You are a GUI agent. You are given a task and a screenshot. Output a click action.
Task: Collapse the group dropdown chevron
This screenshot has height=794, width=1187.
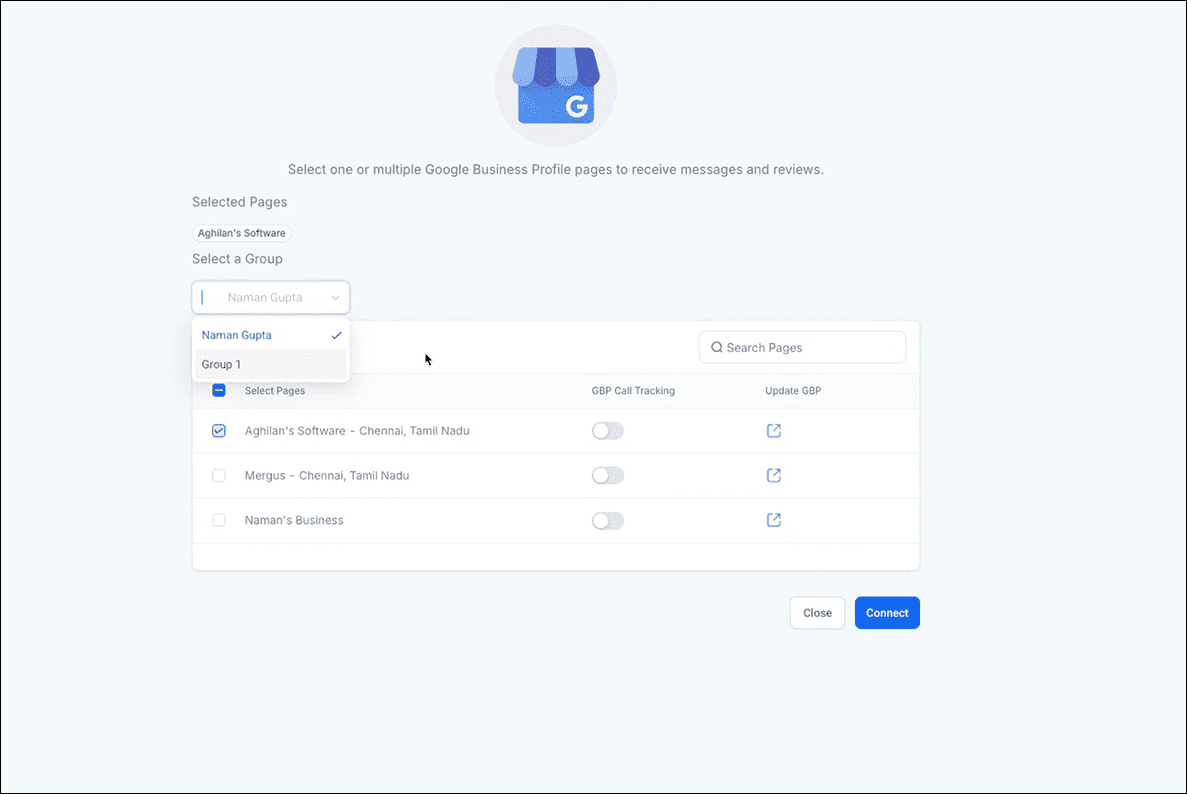[335, 297]
